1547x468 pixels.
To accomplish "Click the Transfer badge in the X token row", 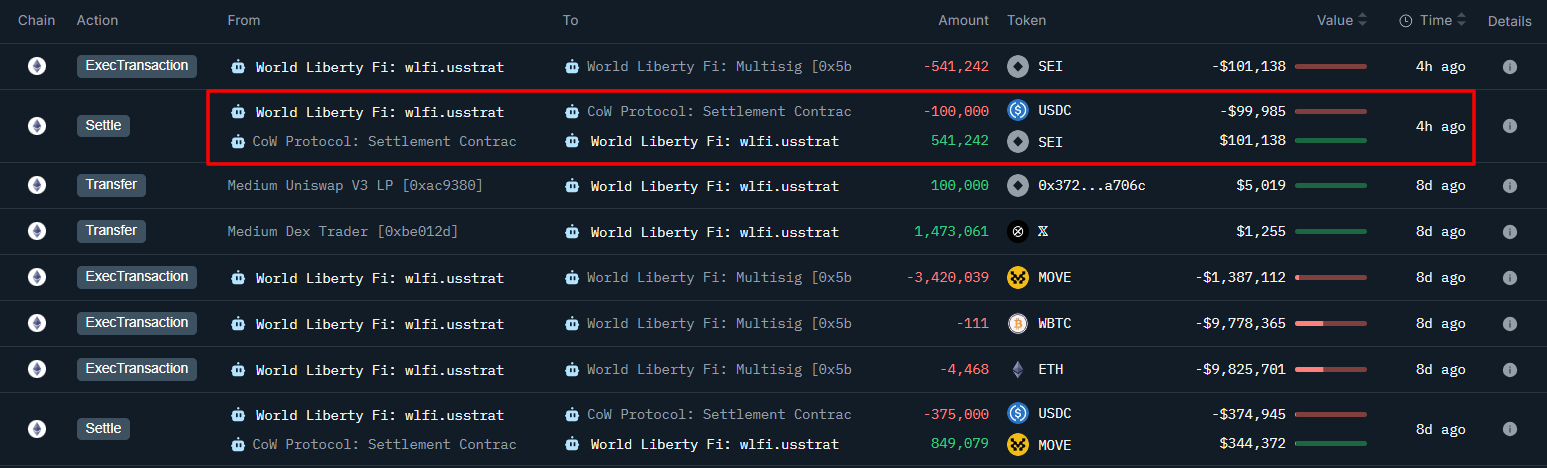I will [x=111, y=231].
